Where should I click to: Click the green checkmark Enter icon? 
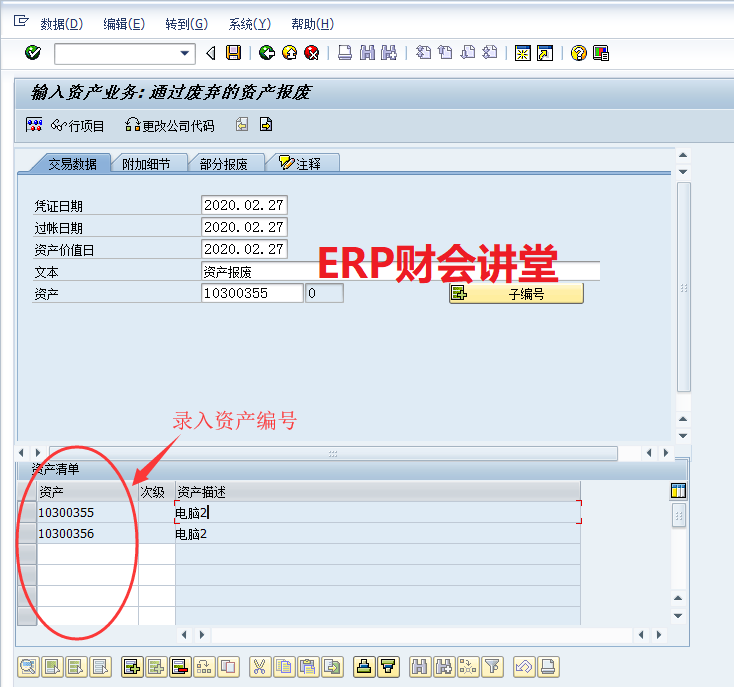(33, 53)
